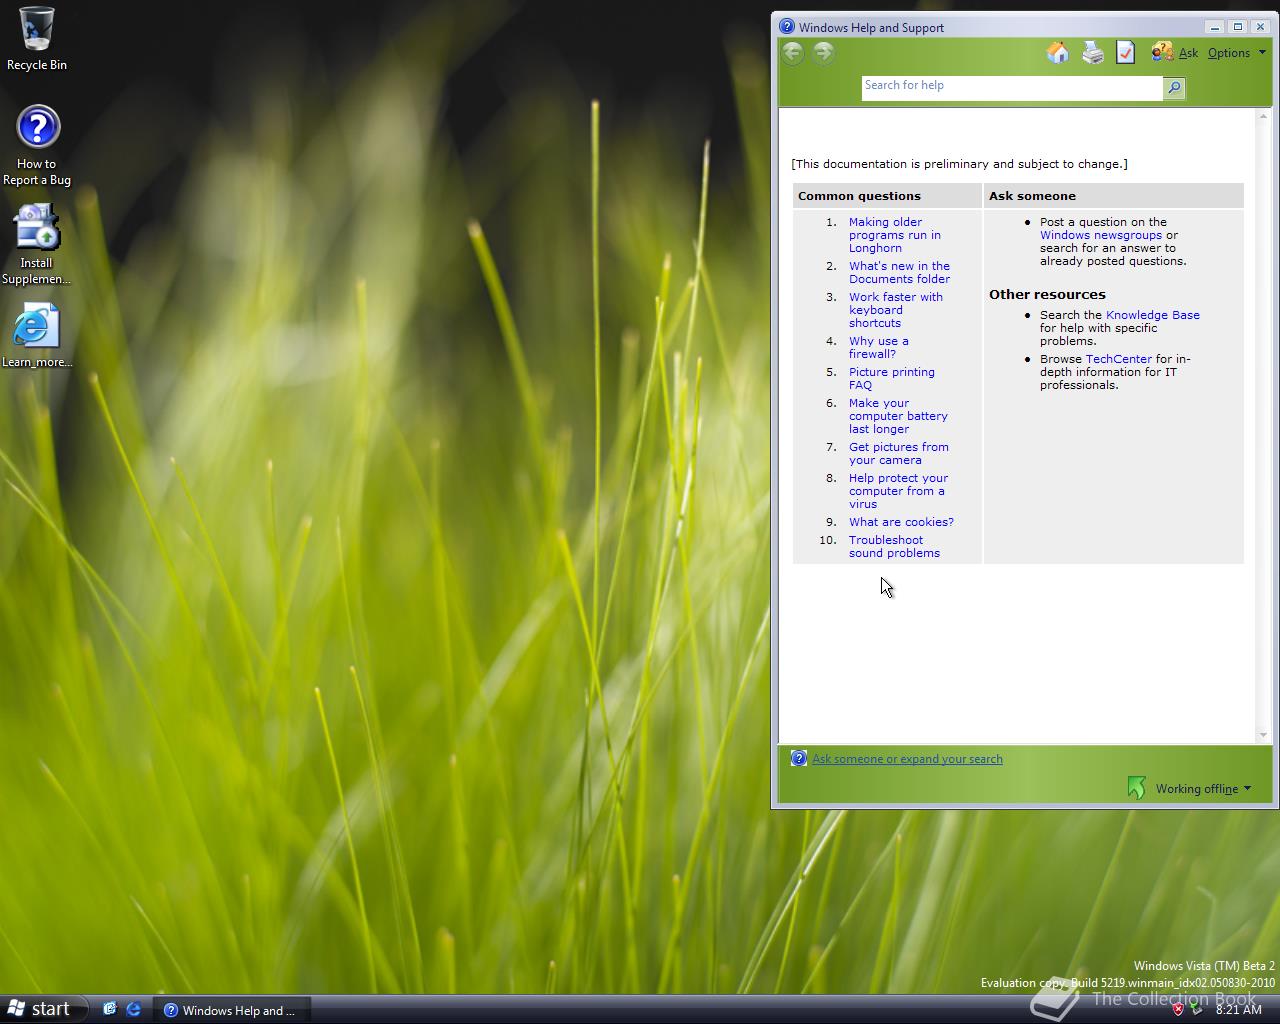
Task: Go back in Help and Support
Action: pos(793,53)
